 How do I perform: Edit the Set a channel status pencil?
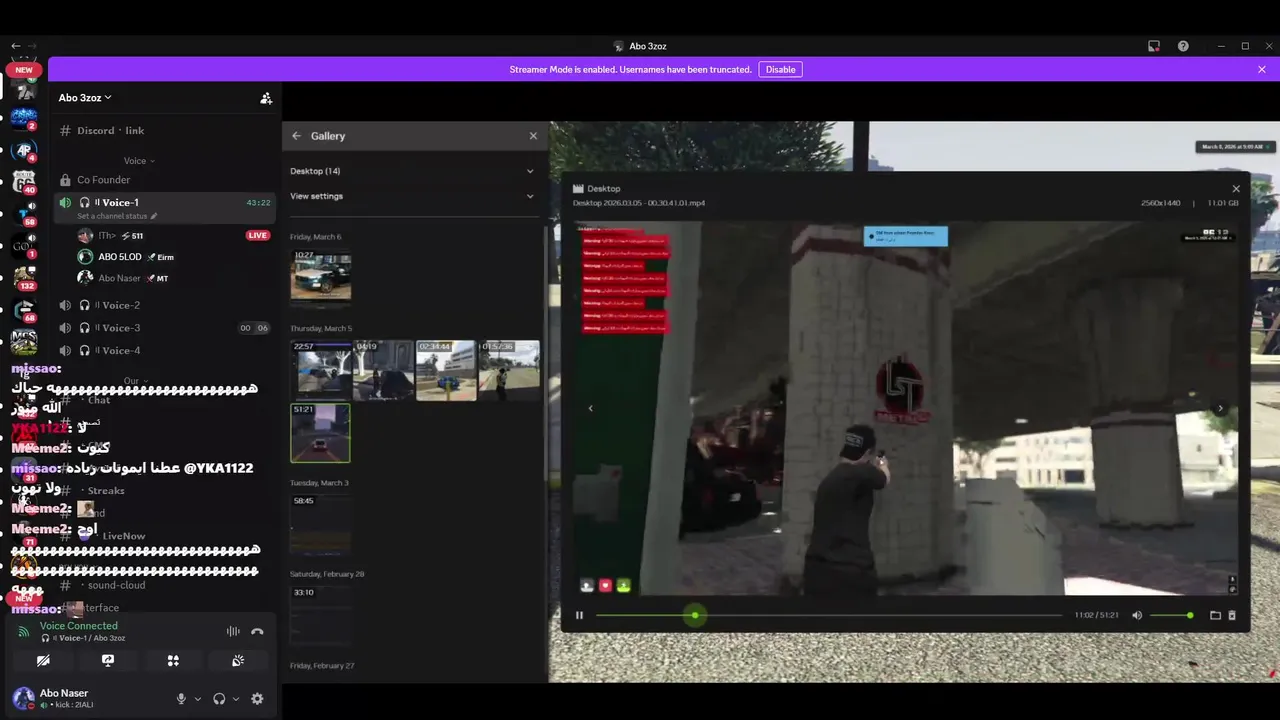[154, 216]
